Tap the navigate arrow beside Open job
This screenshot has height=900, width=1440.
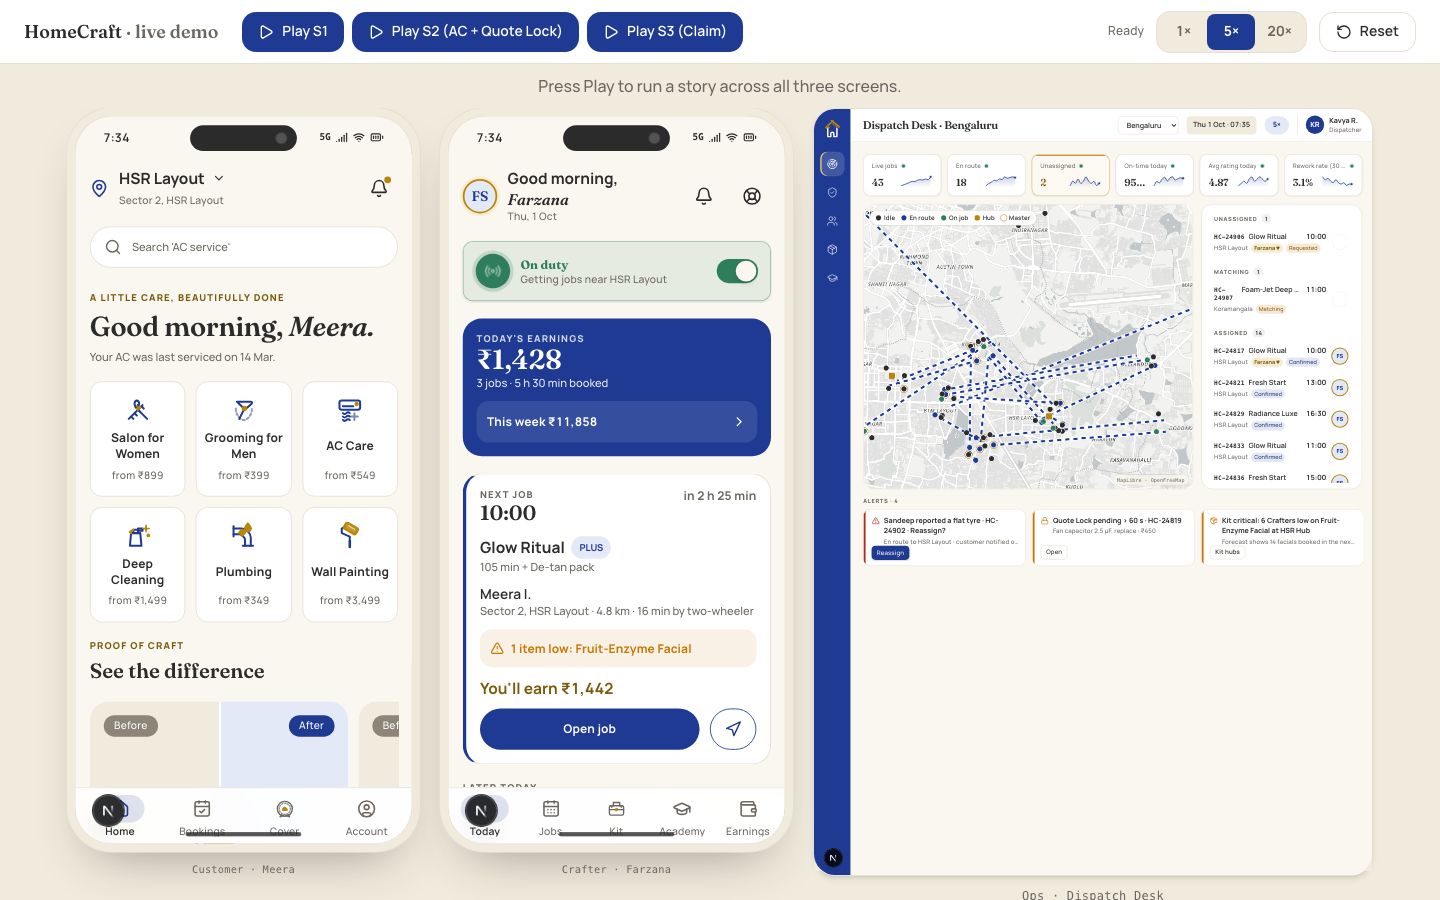(733, 729)
